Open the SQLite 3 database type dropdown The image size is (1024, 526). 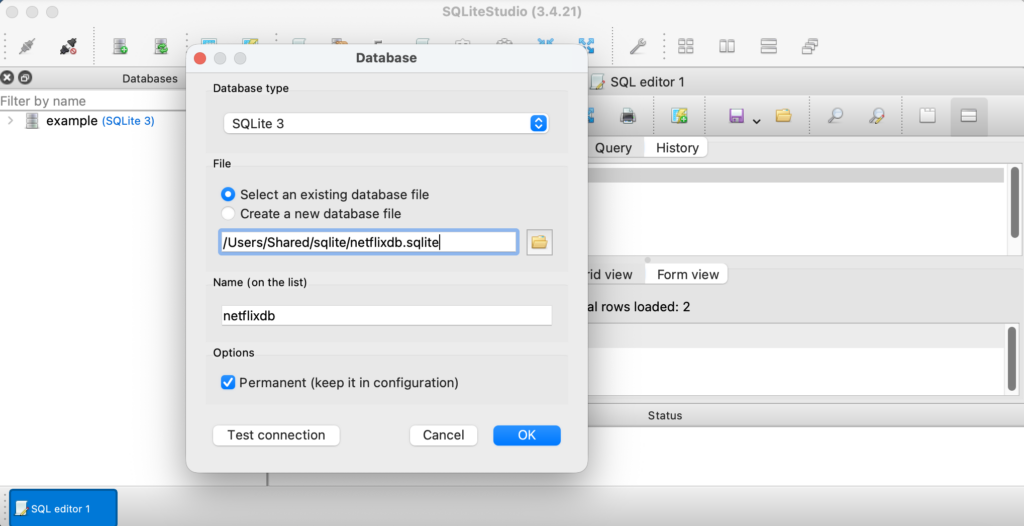click(x=386, y=123)
